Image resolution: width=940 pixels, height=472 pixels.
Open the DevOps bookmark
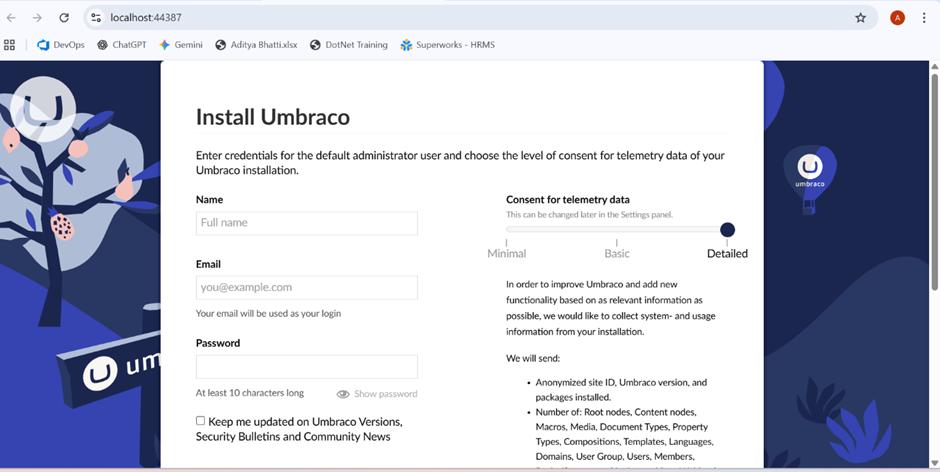[x=61, y=45]
